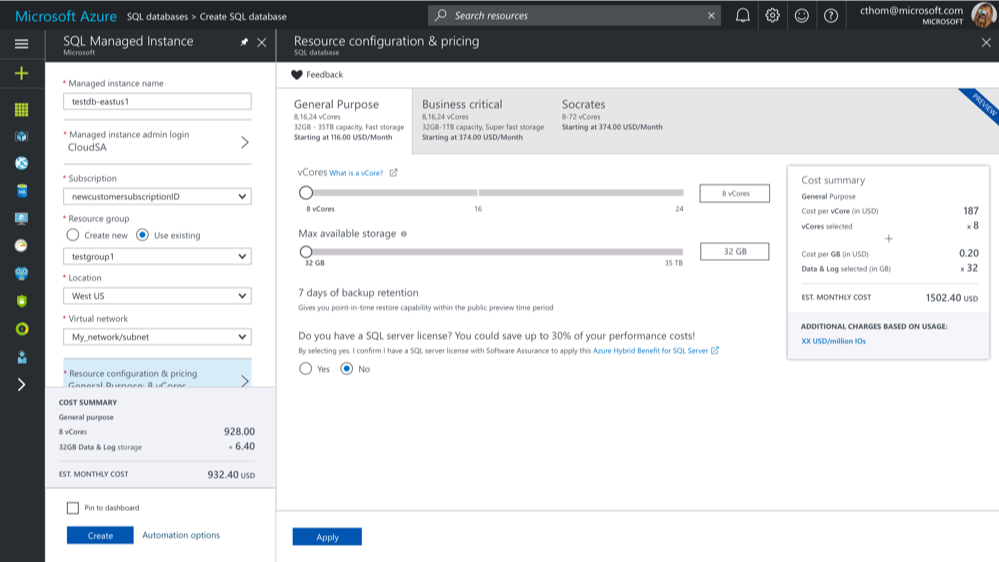Select Create new resource group radio
Viewport: 999px width, 562px height.
tap(73, 235)
